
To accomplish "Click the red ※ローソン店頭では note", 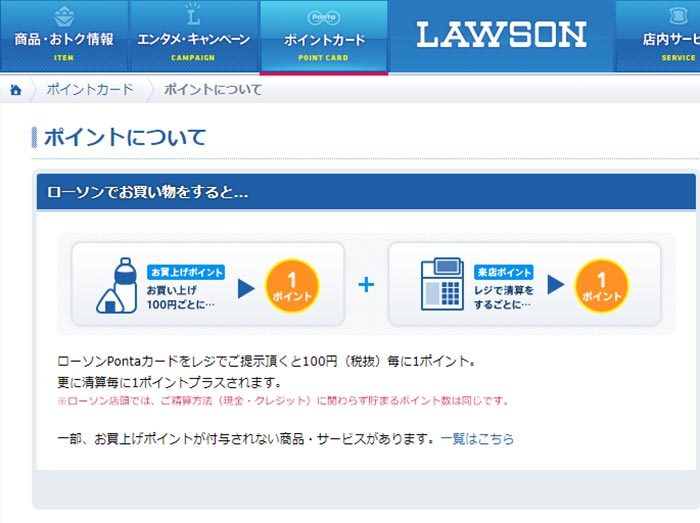I will (x=283, y=401).
